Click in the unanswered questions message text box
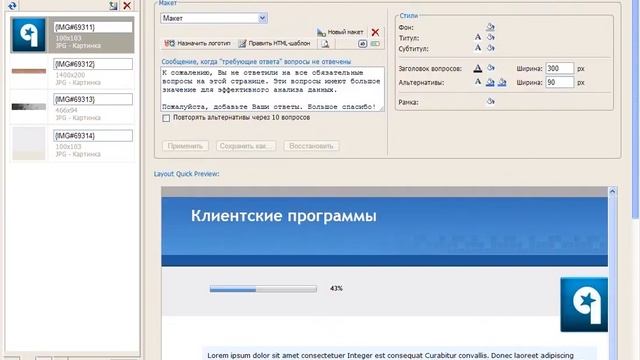This screenshot has width=640, height=360. (272, 89)
